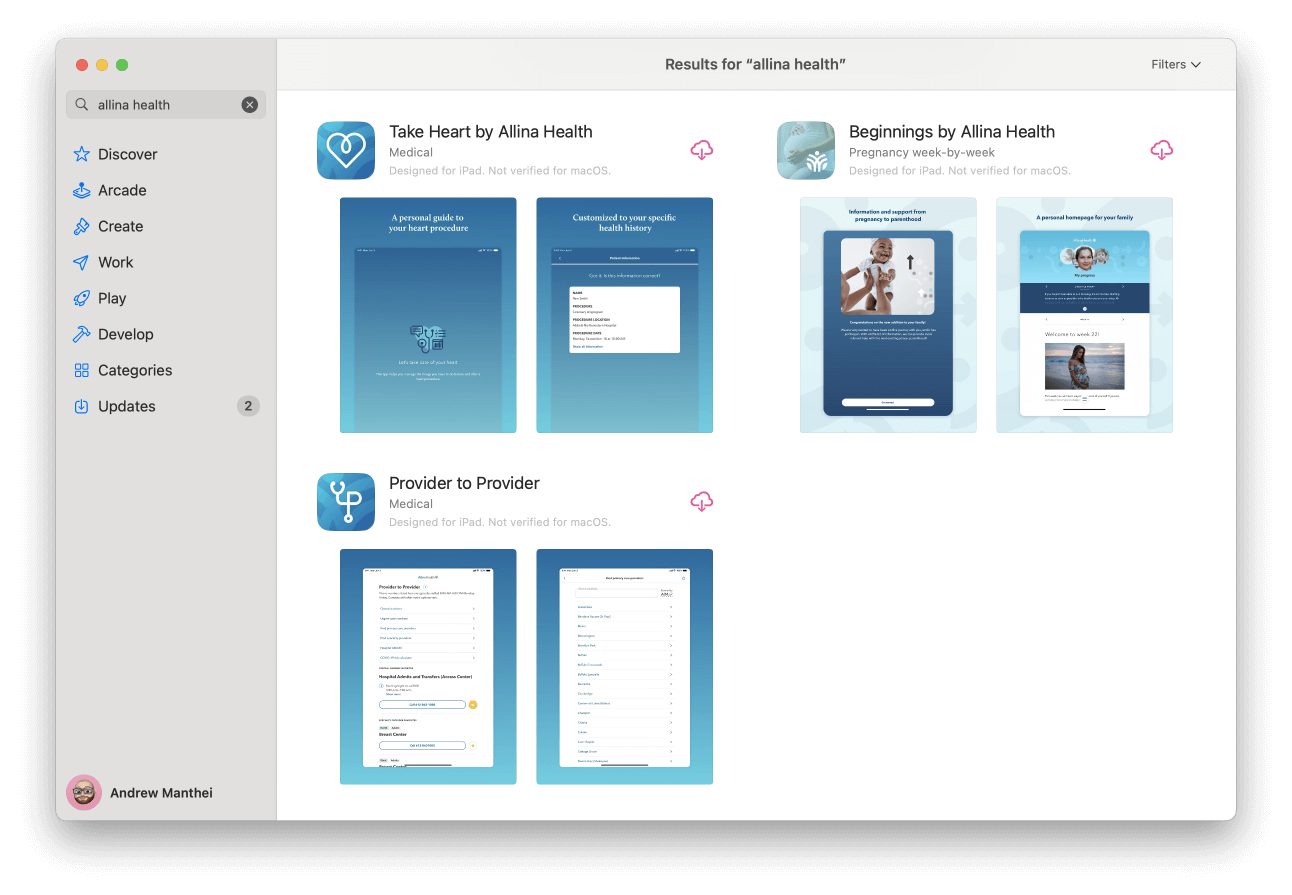Click 'Designed for iPad' note under Take Heart
The height and width of the screenshot is (895, 1292).
500,171
